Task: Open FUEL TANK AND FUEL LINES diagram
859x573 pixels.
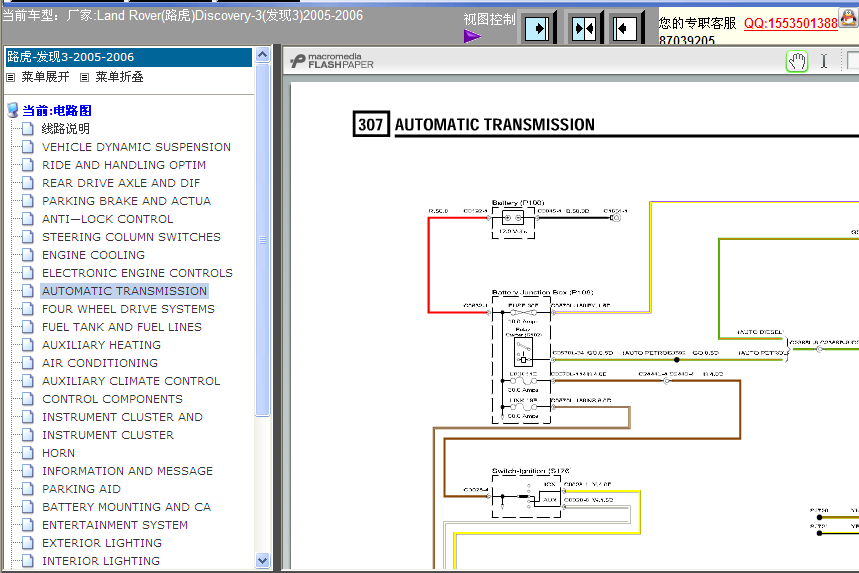Action: 122,327
